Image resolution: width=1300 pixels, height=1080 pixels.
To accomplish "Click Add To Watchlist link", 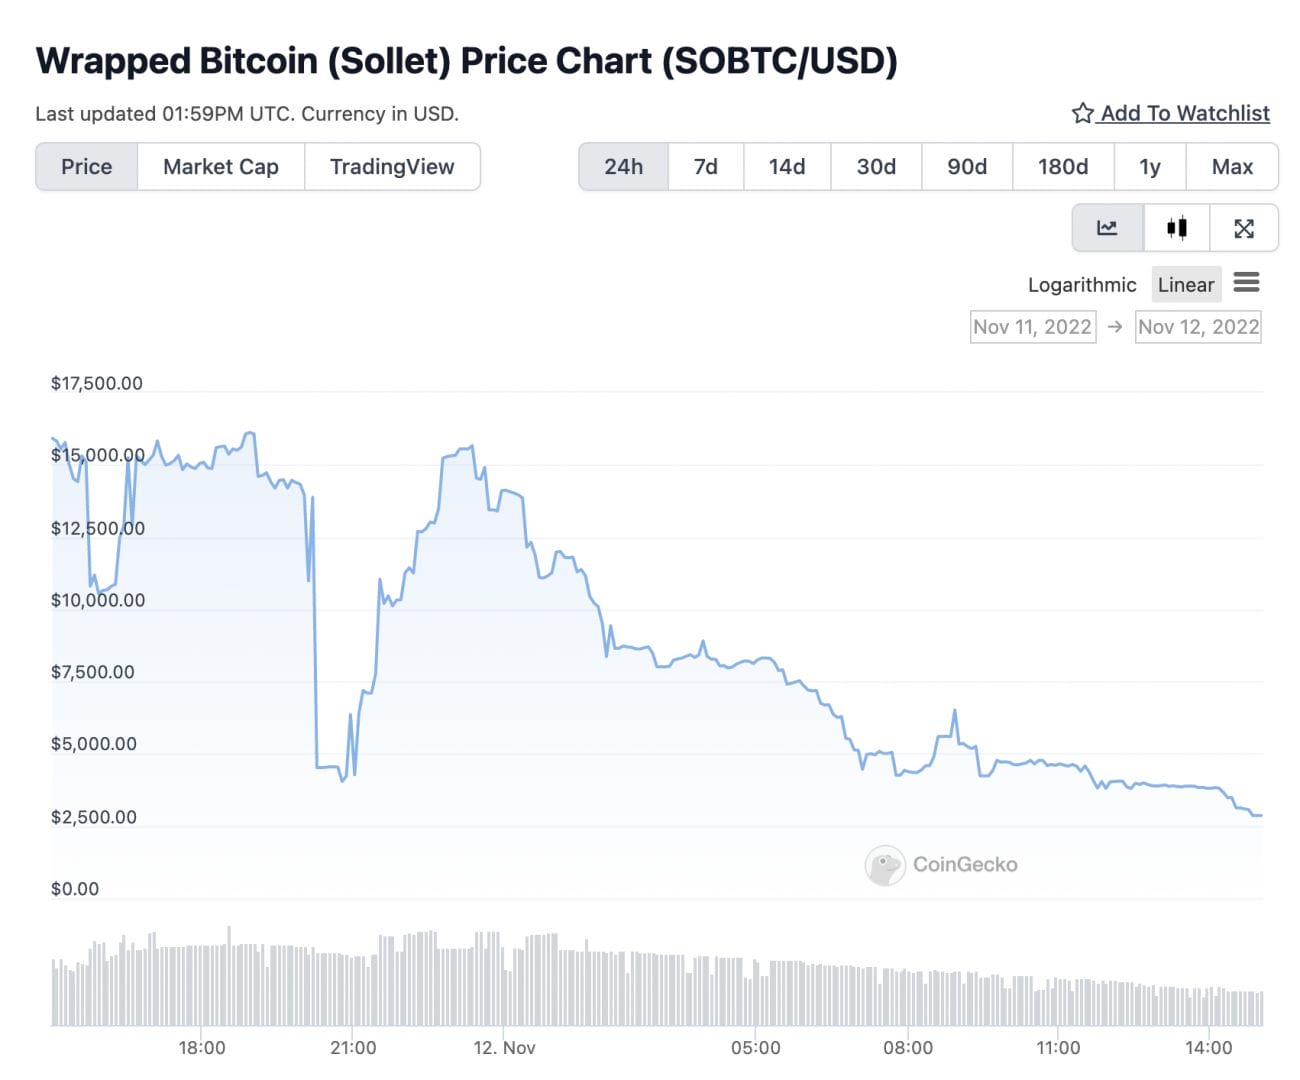I will 1185,113.
